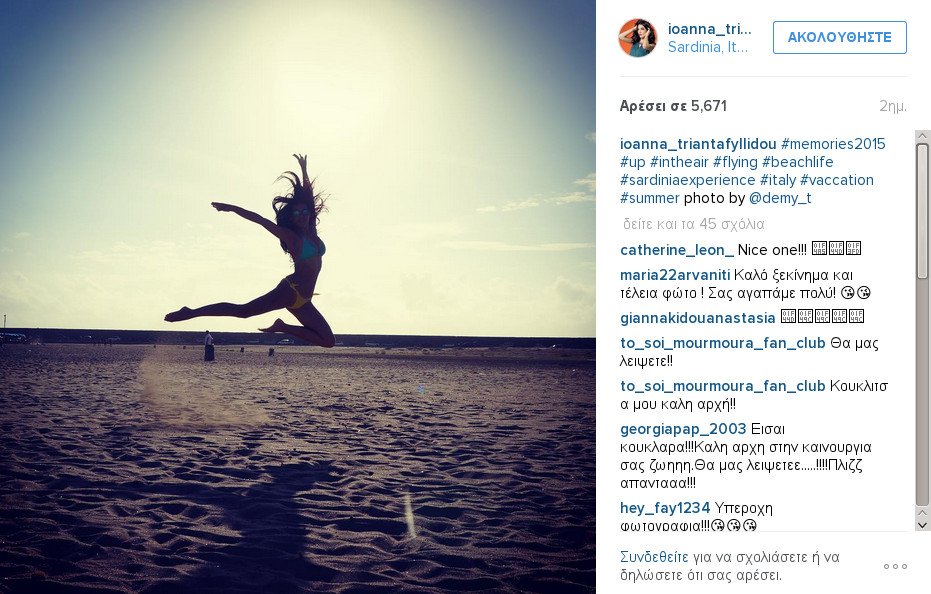Click the ΑΚΟΛΟΥΘΗΣΤΕ follow button

(840, 37)
